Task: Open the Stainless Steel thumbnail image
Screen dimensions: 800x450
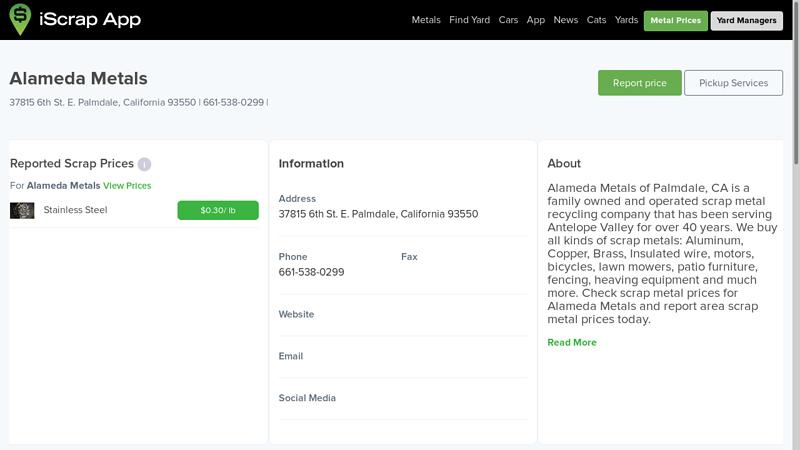Action: (x=22, y=211)
